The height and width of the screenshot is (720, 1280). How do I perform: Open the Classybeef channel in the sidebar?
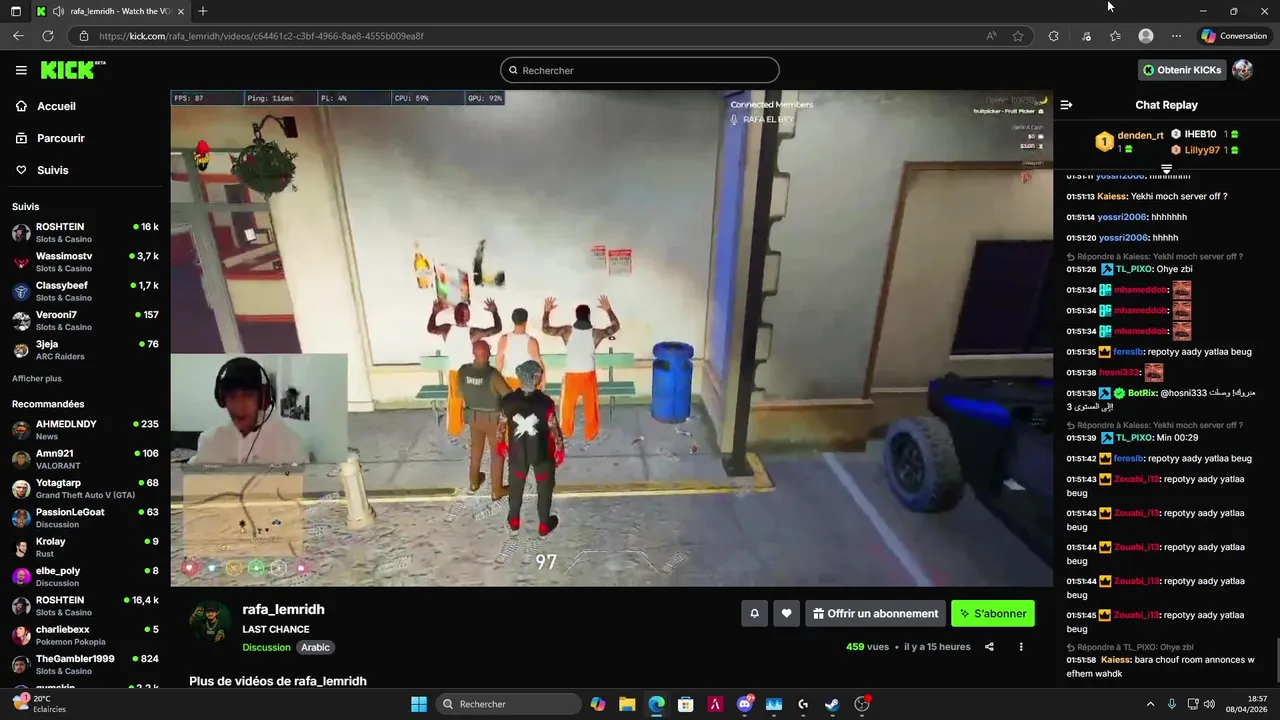(85, 291)
